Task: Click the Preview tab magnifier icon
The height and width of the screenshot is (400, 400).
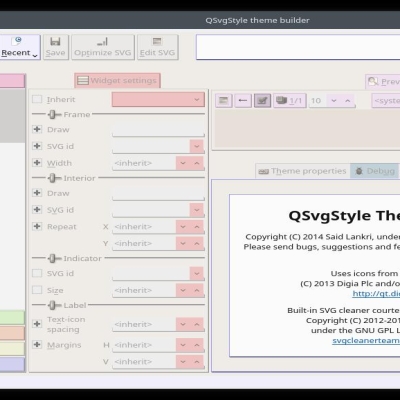Action: point(373,81)
